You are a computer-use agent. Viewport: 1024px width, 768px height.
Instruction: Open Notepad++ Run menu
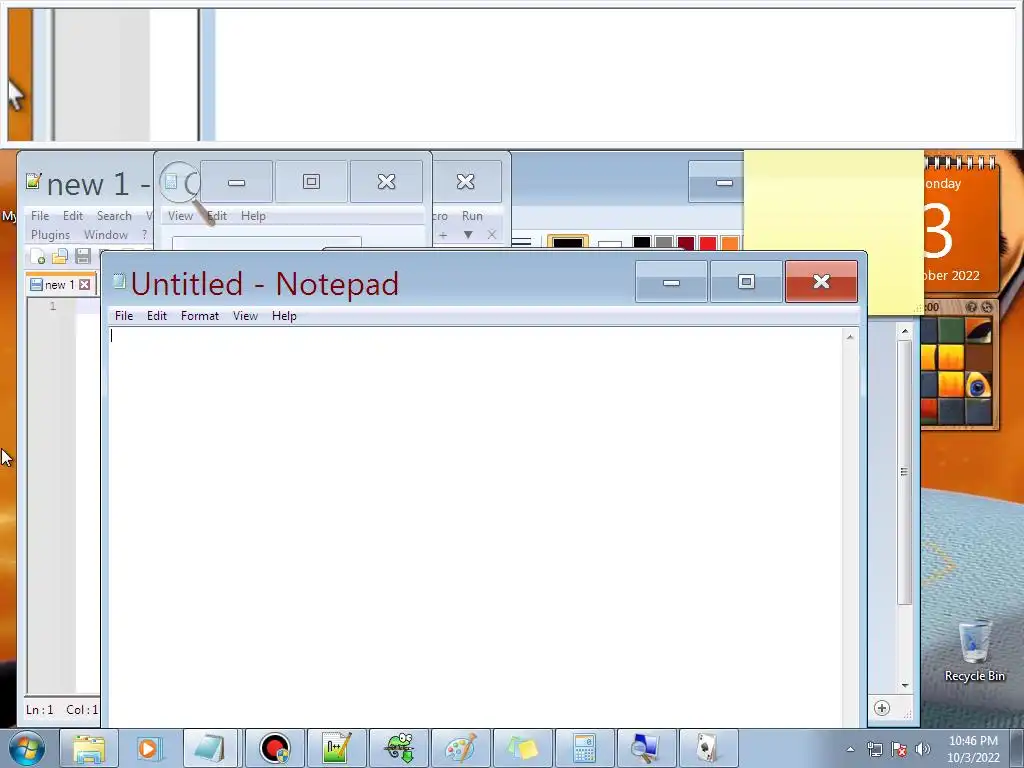[x=472, y=216]
